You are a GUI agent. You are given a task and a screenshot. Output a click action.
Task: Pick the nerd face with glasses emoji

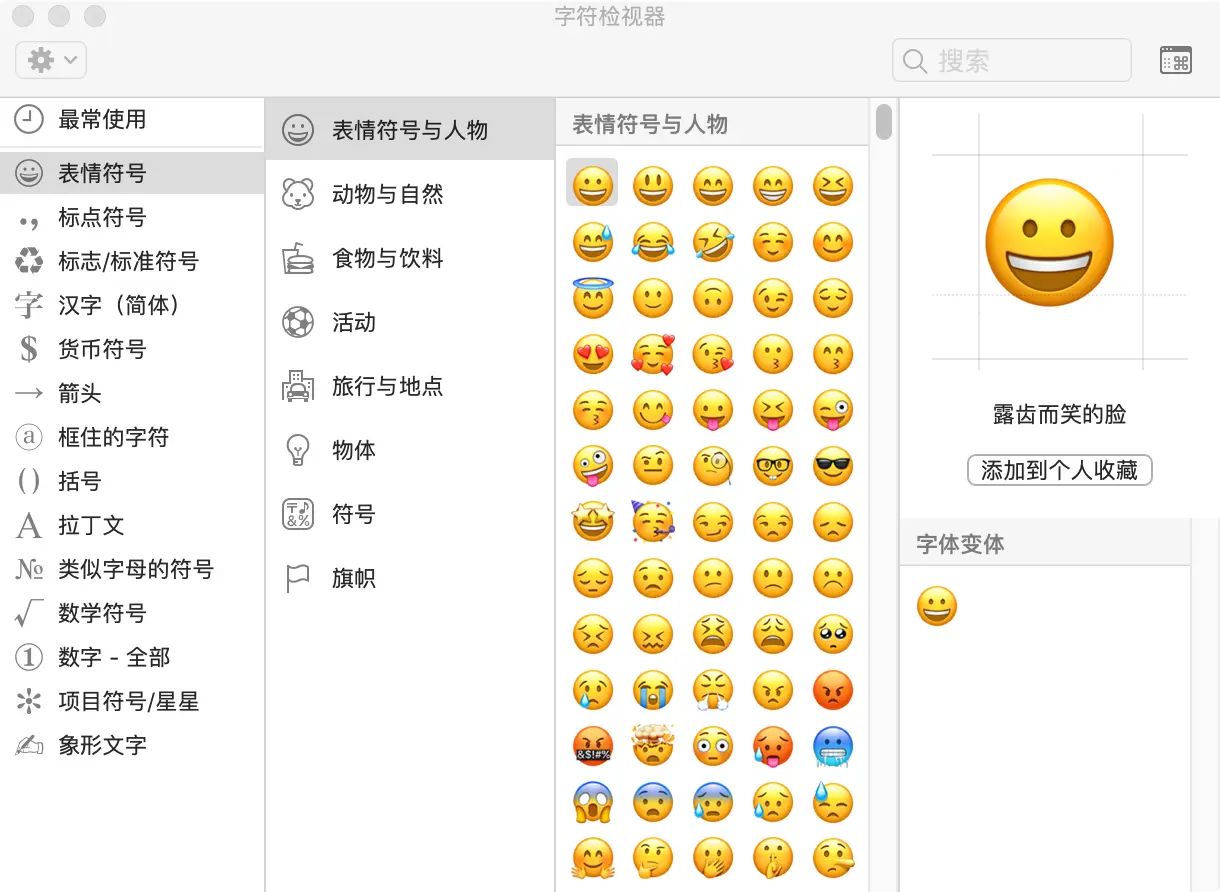(x=772, y=465)
